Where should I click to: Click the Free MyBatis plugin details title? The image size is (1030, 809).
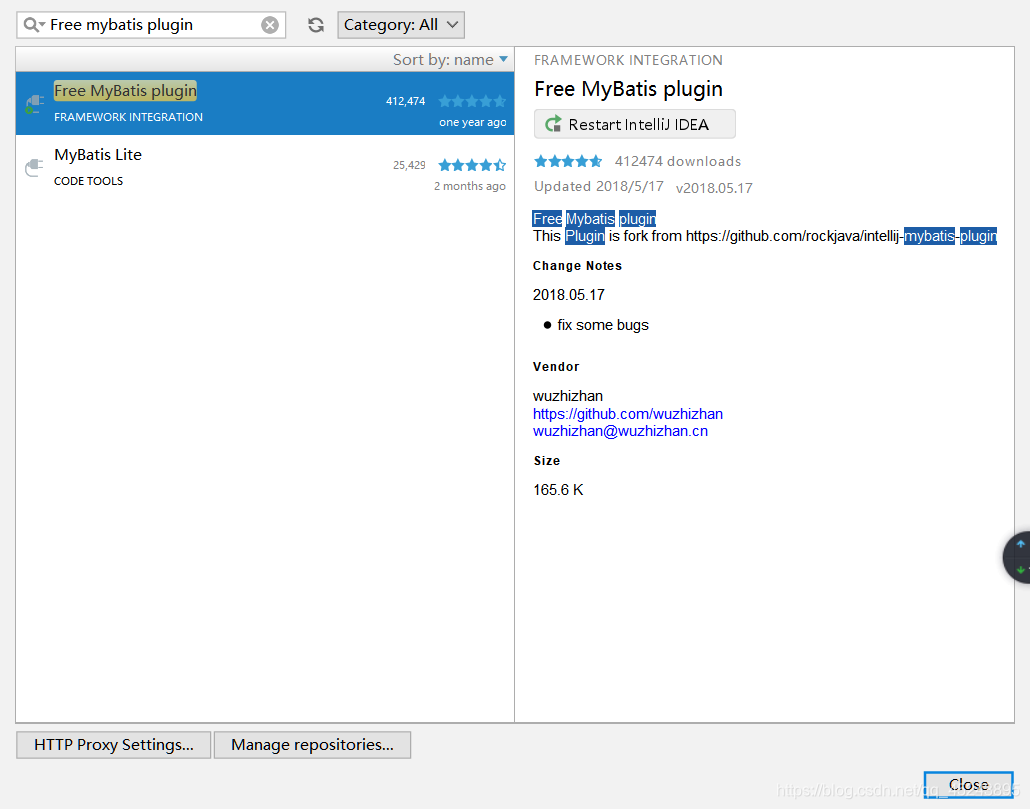pos(628,89)
